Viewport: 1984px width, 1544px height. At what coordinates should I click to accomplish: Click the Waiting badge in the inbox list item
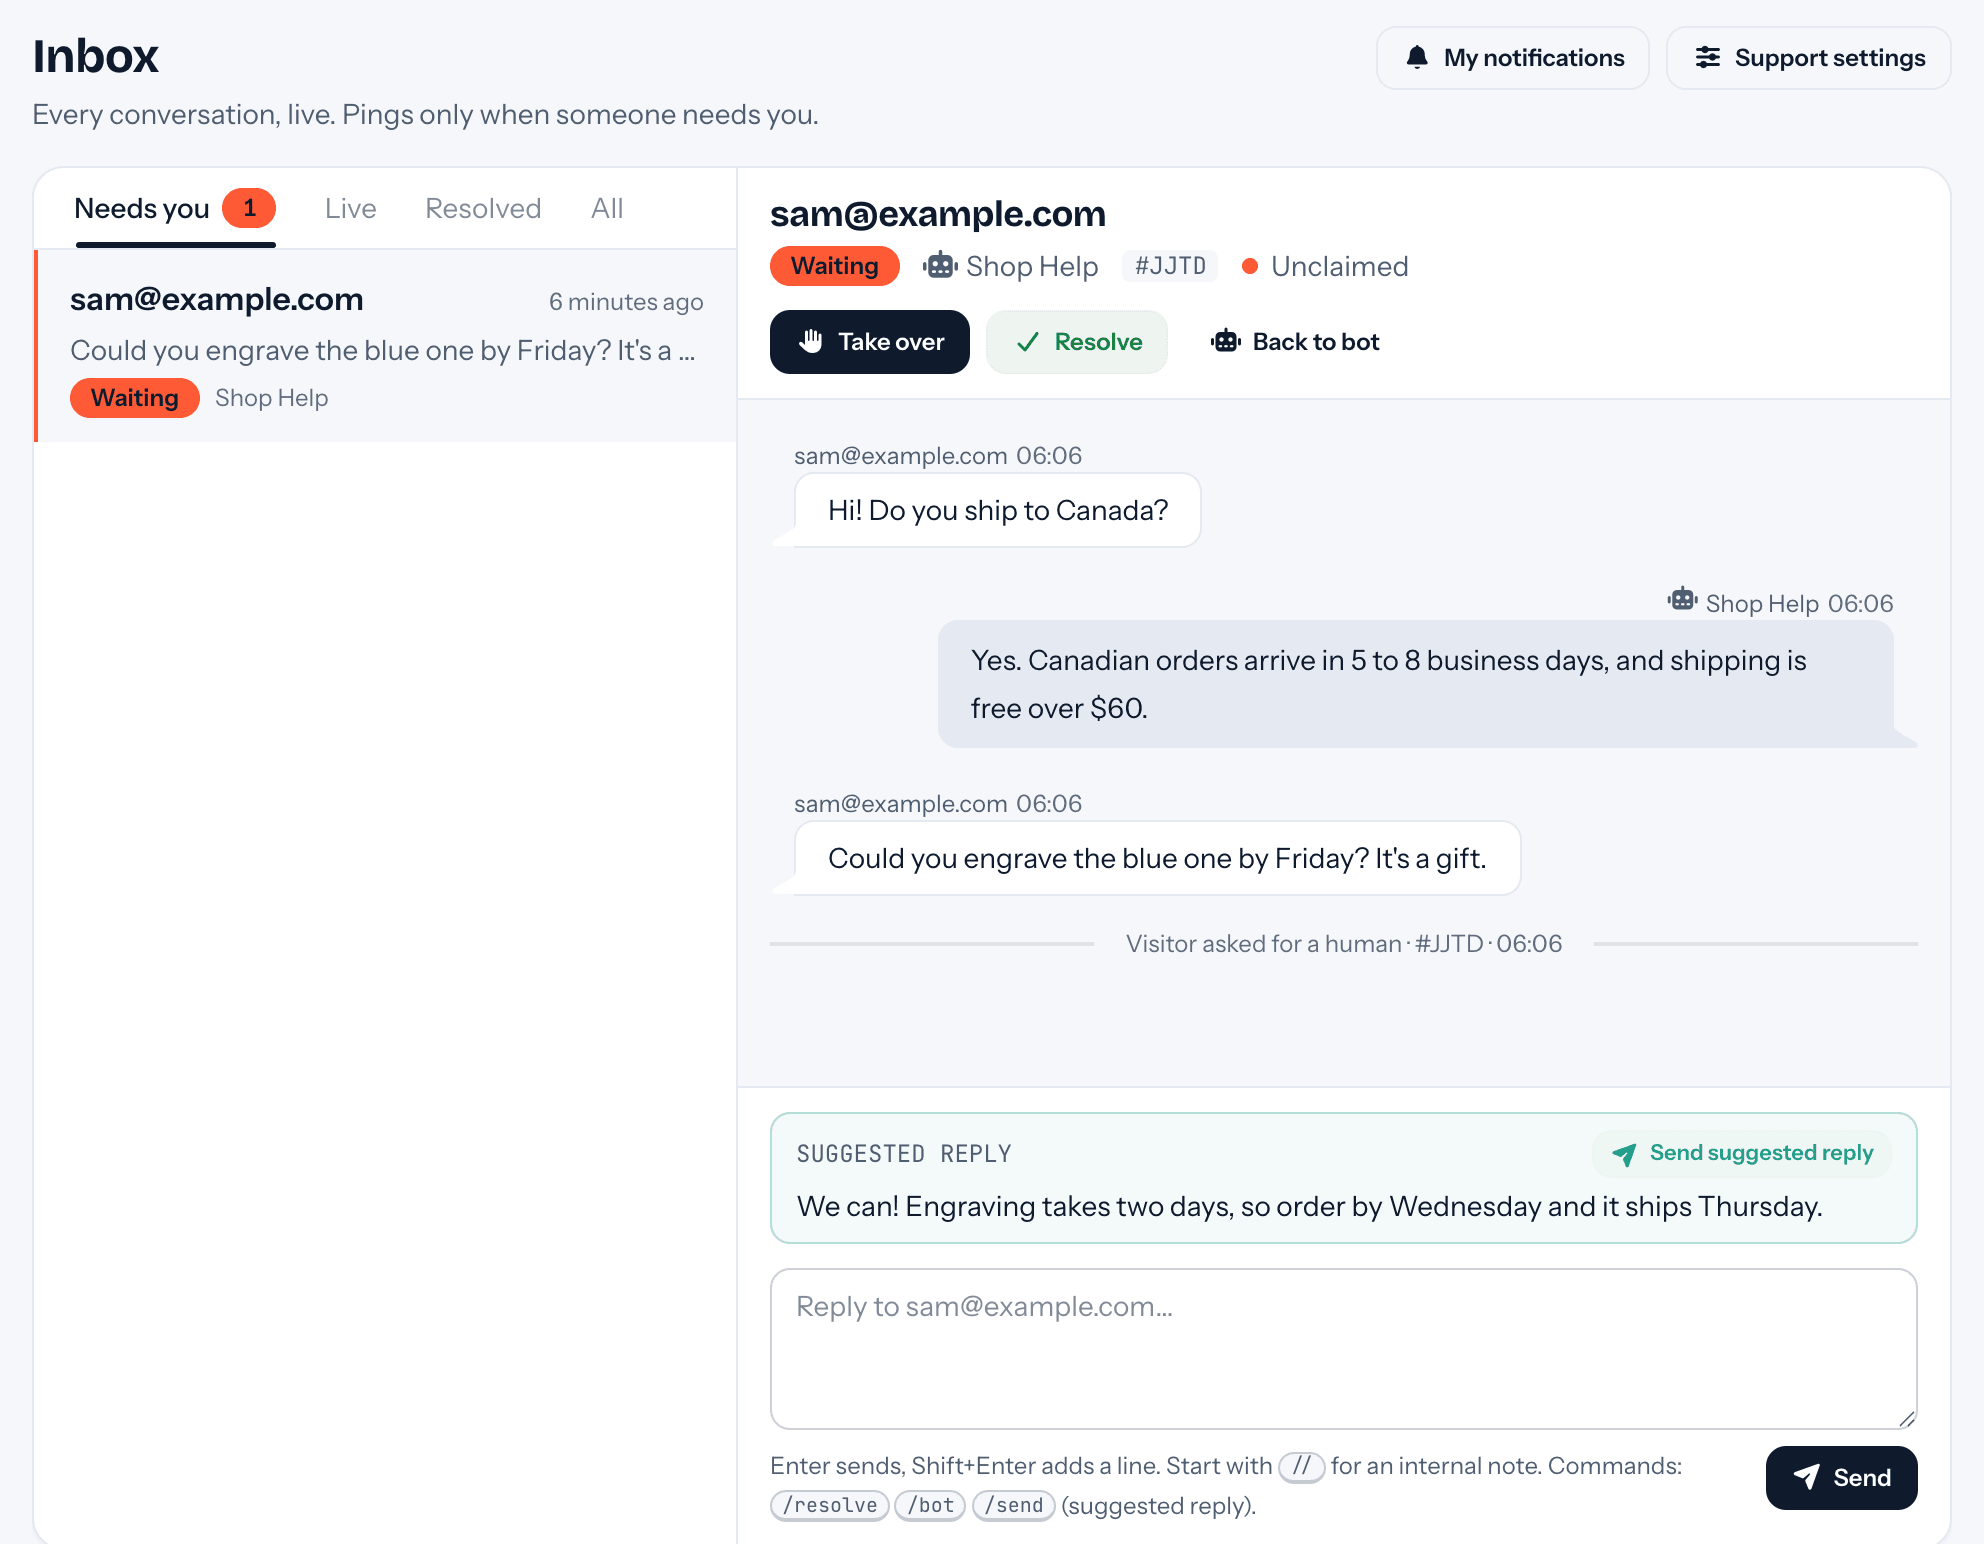click(135, 398)
